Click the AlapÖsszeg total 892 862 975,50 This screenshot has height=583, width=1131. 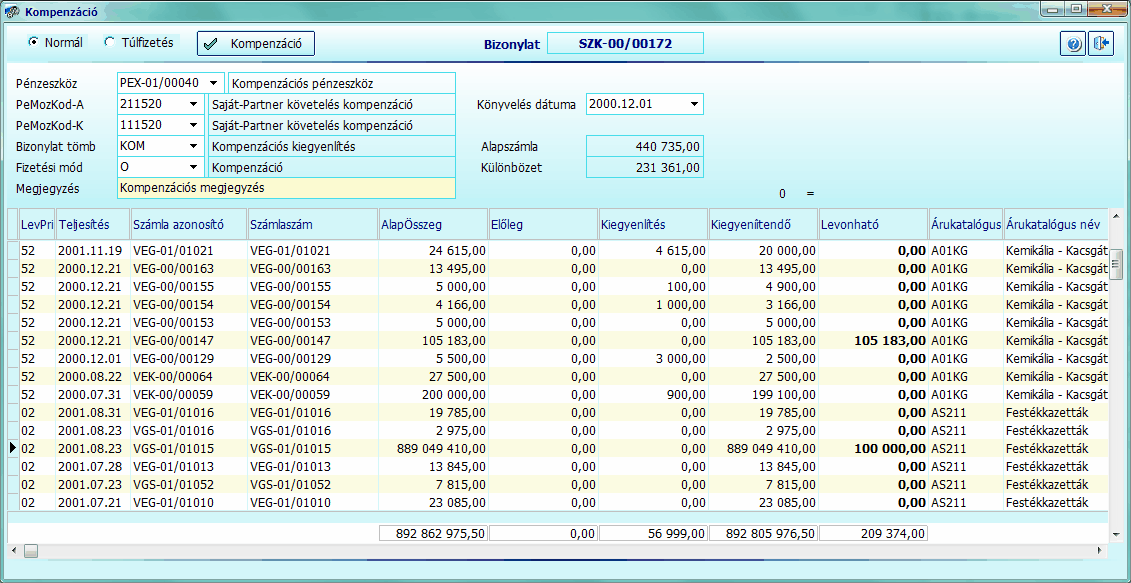(433, 534)
